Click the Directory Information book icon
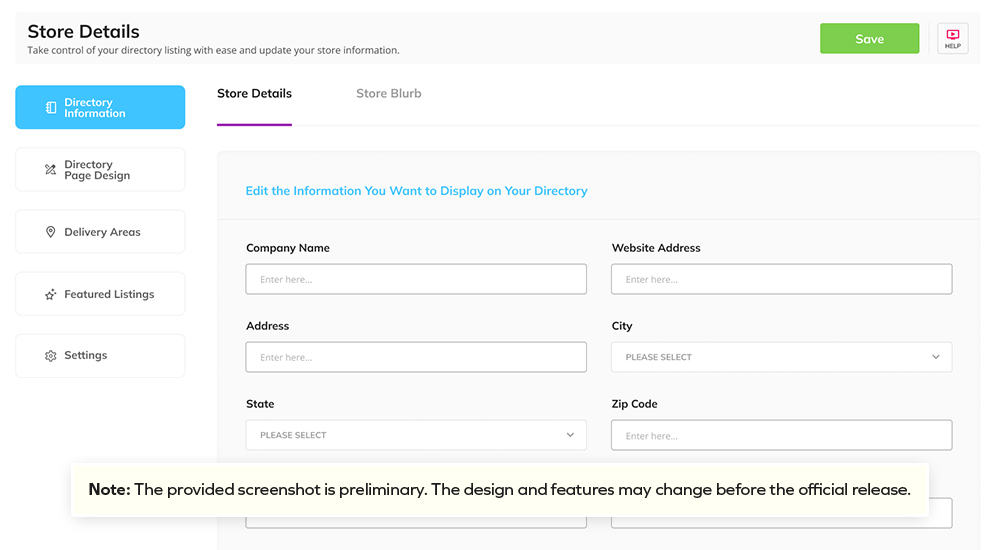The width and height of the screenshot is (1000, 550). pos(51,108)
